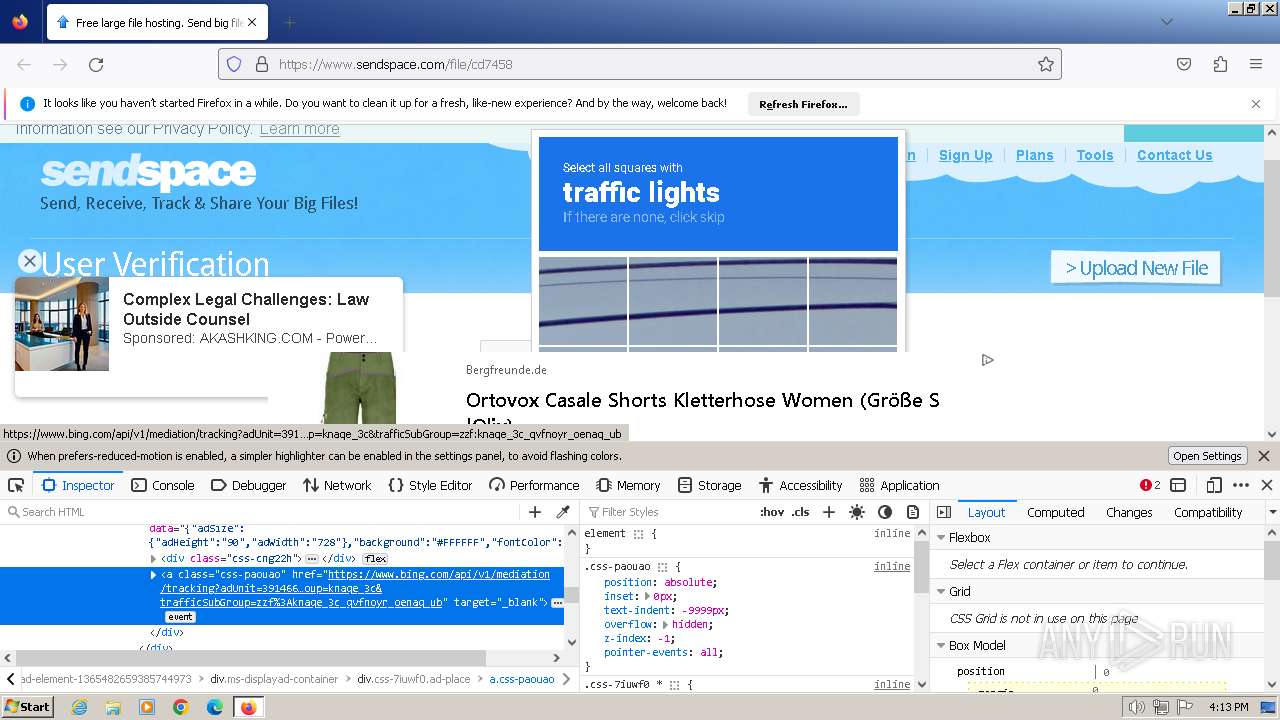Toggle print media simulation
Image resolution: width=1280 pixels, height=720 pixels.
pyautogui.click(x=912, y=512)
